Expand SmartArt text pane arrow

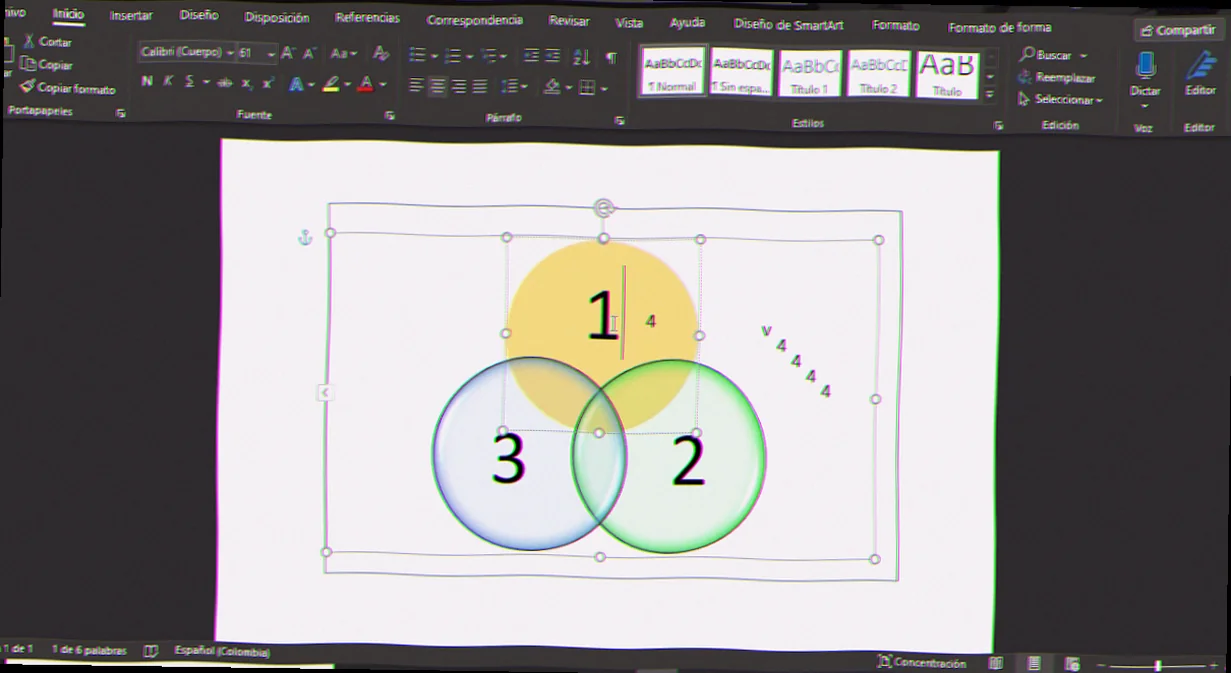(325, 393)
